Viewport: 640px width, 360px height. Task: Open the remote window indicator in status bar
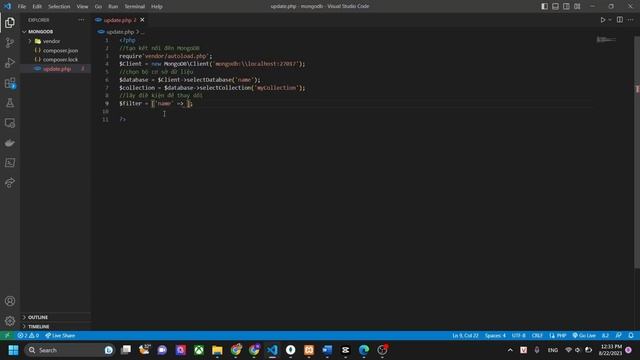(7, 336)
